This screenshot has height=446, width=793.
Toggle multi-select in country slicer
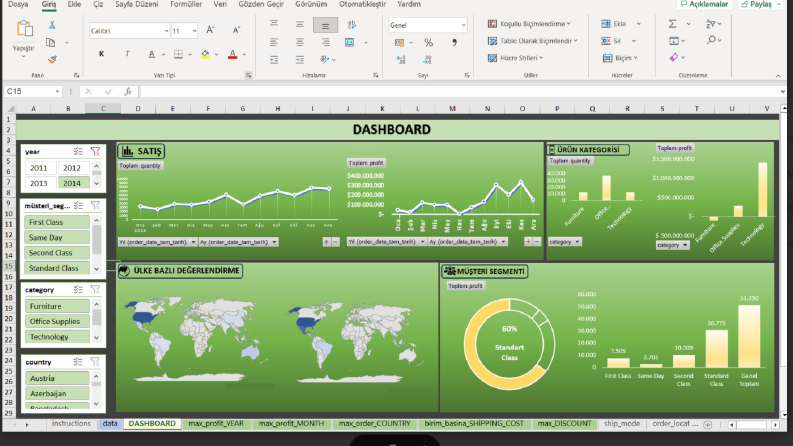tap(77, 362)
